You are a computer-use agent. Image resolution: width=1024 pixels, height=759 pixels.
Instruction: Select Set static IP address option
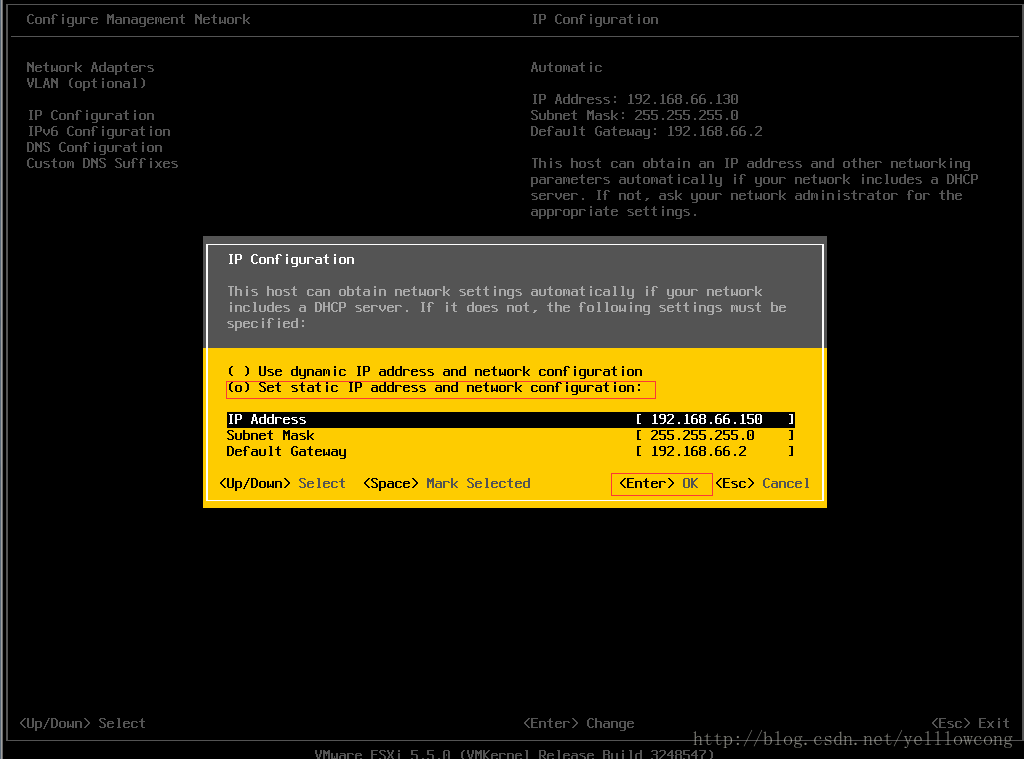(x=435, y=388)
